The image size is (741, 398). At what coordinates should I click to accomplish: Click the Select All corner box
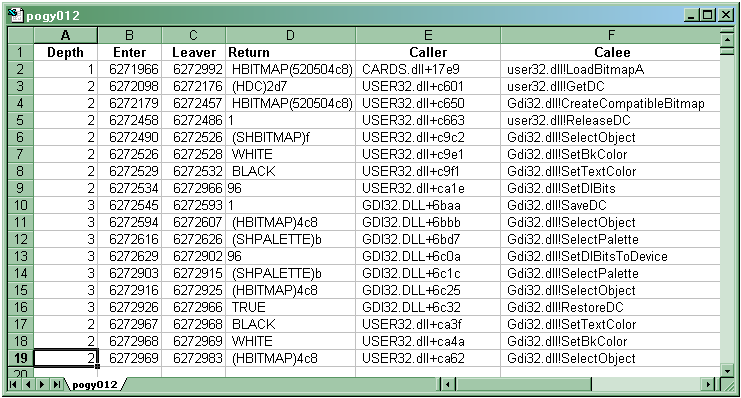click(x=21, y=35)
